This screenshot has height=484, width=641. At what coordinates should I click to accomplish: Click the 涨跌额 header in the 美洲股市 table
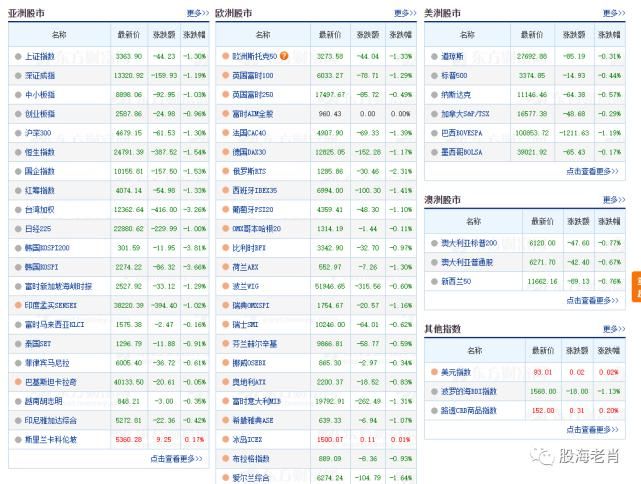574,35
